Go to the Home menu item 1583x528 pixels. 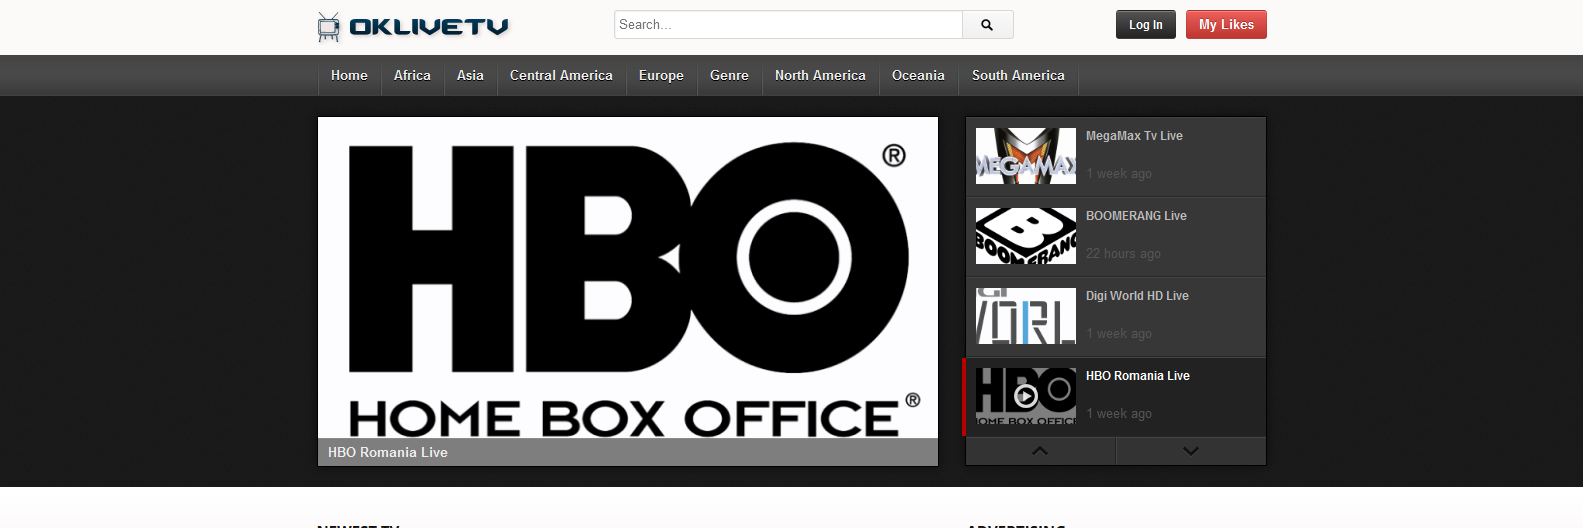(349, 75)
